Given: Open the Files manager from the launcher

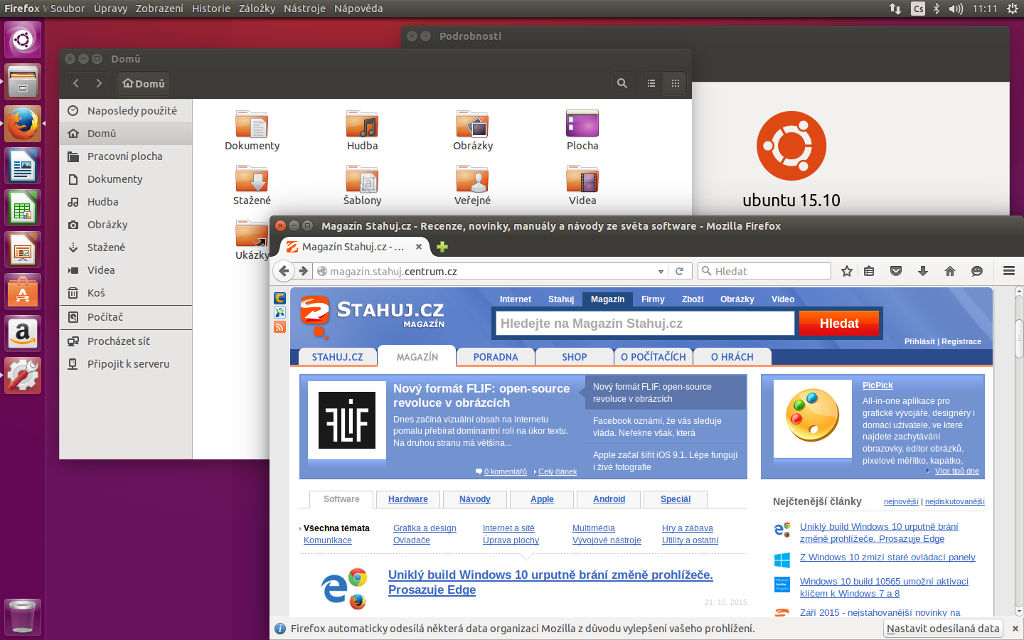Looking at the screenshot, I should coord(23,82).
